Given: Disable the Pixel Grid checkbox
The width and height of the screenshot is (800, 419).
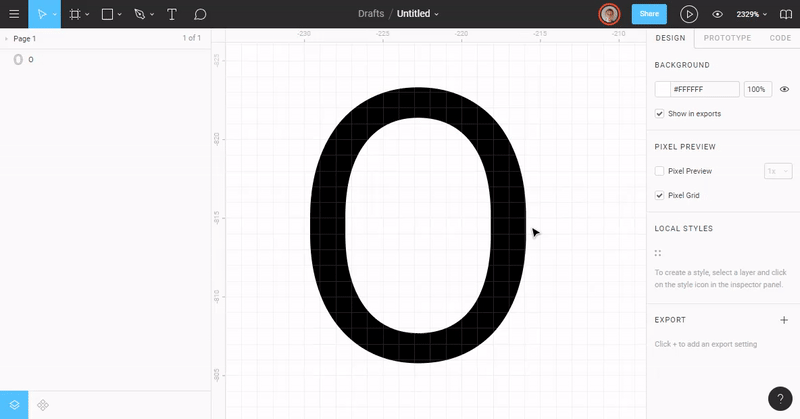Looking at the screenshot, I should tap(659, 195).
